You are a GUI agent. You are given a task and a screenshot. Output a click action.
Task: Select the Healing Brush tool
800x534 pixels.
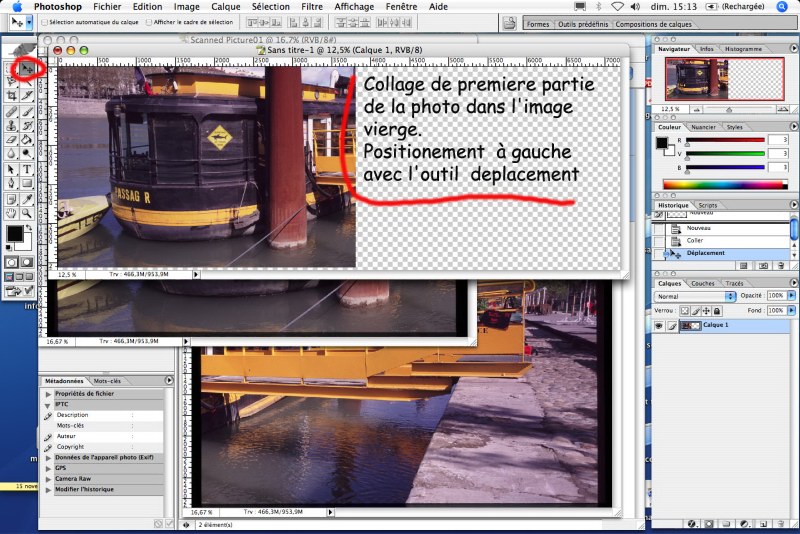click(11, 112)
